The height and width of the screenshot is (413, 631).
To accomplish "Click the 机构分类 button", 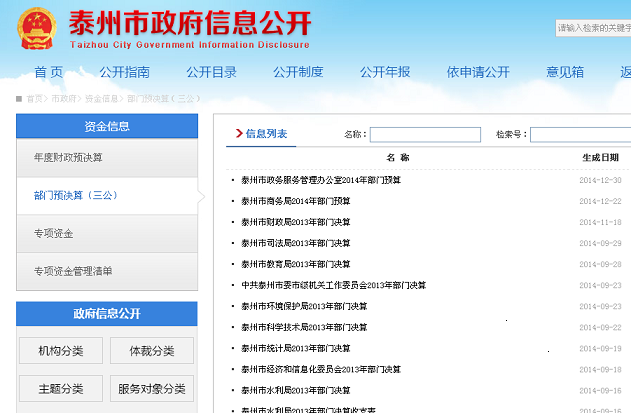I will (x=61, y=351).
